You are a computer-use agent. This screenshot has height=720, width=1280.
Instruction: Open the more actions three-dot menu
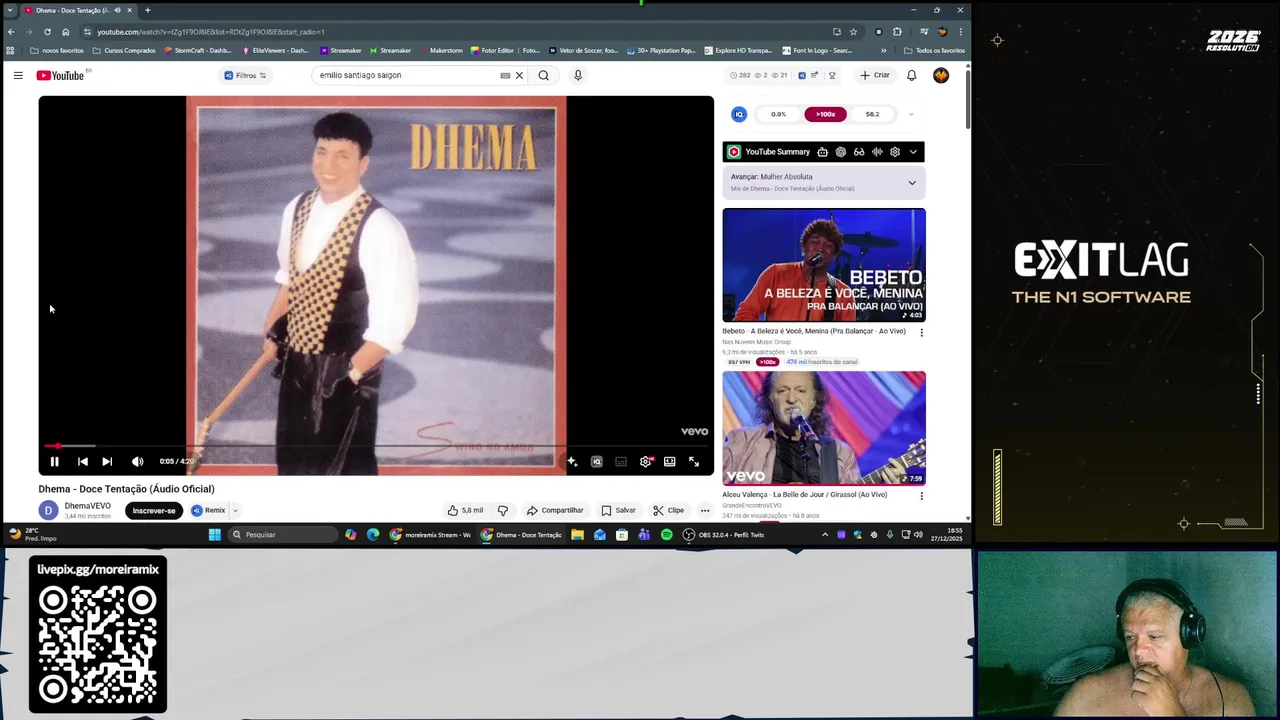tap(705, 510)
